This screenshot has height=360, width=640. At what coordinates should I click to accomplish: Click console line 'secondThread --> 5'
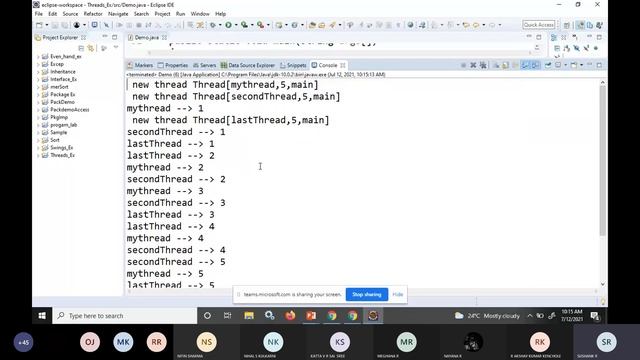coord(176,262)
